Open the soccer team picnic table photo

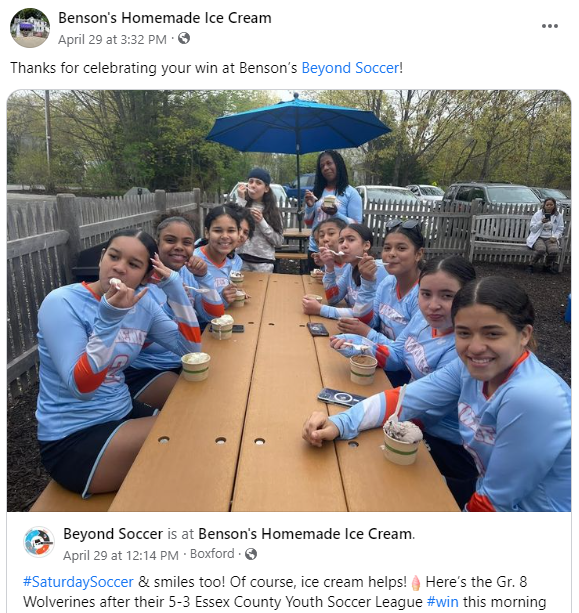289,301
